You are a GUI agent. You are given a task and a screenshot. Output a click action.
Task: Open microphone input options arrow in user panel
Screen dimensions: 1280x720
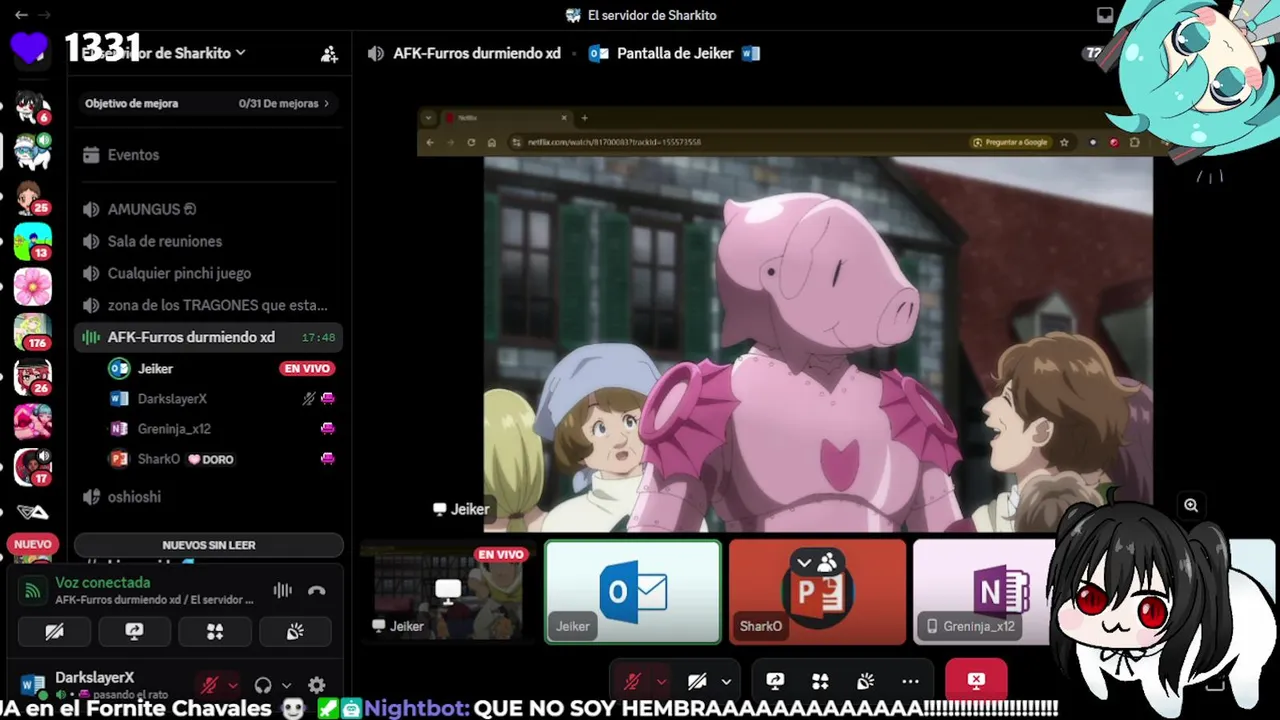click(x=233, y=685)
